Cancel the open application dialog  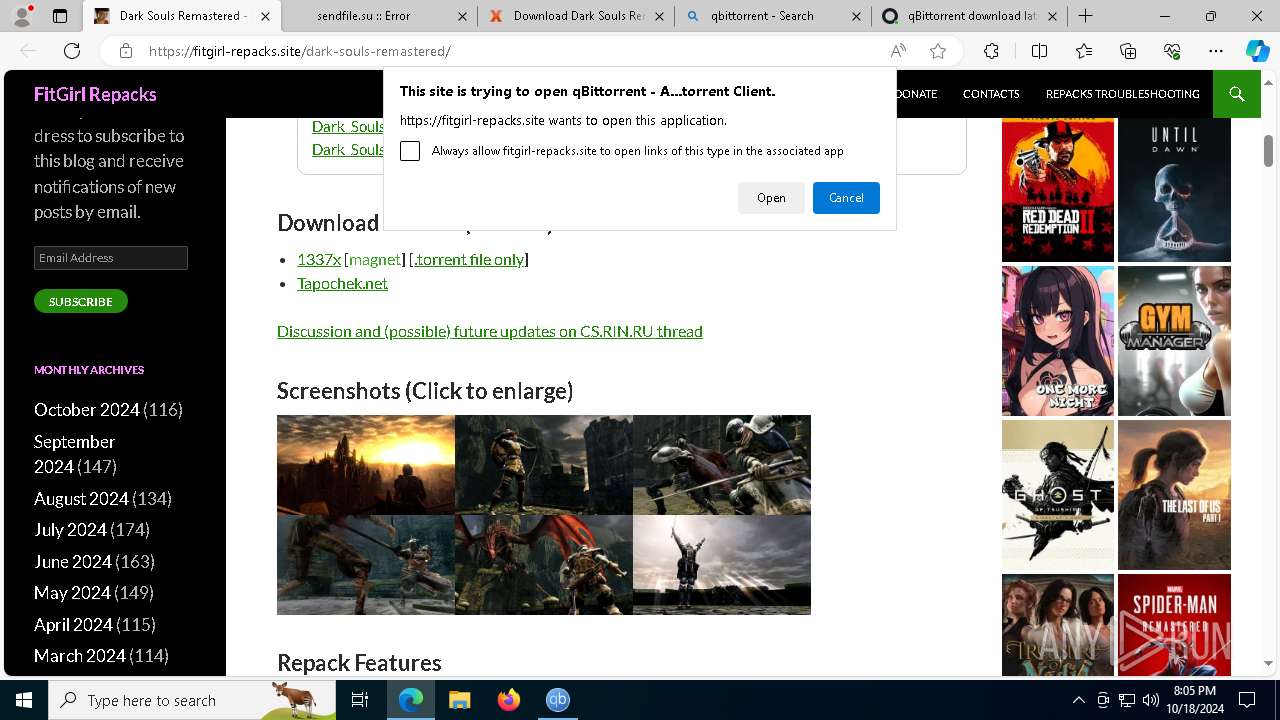pos(846,198)
